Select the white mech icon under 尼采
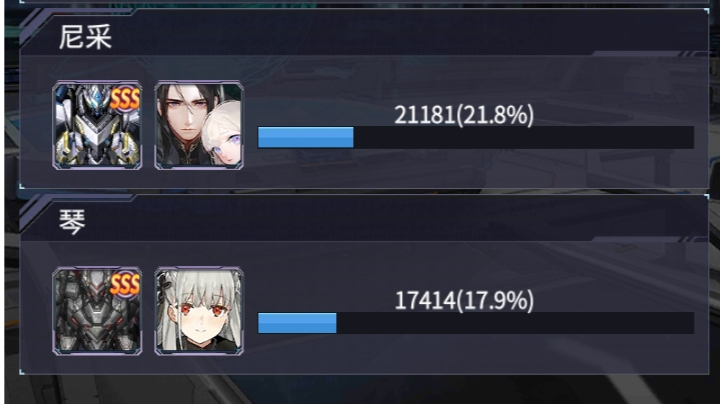 [x=97, y=125]
